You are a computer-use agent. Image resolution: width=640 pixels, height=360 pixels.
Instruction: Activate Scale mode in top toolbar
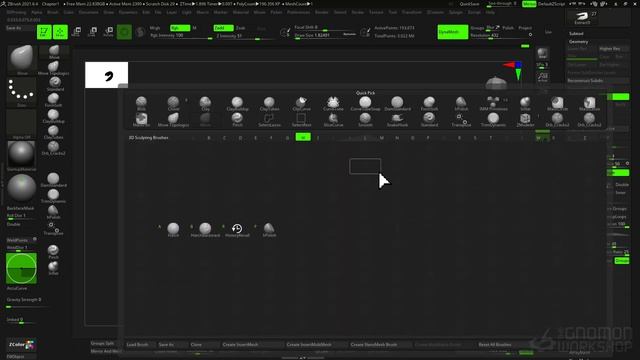coord(92,31)
